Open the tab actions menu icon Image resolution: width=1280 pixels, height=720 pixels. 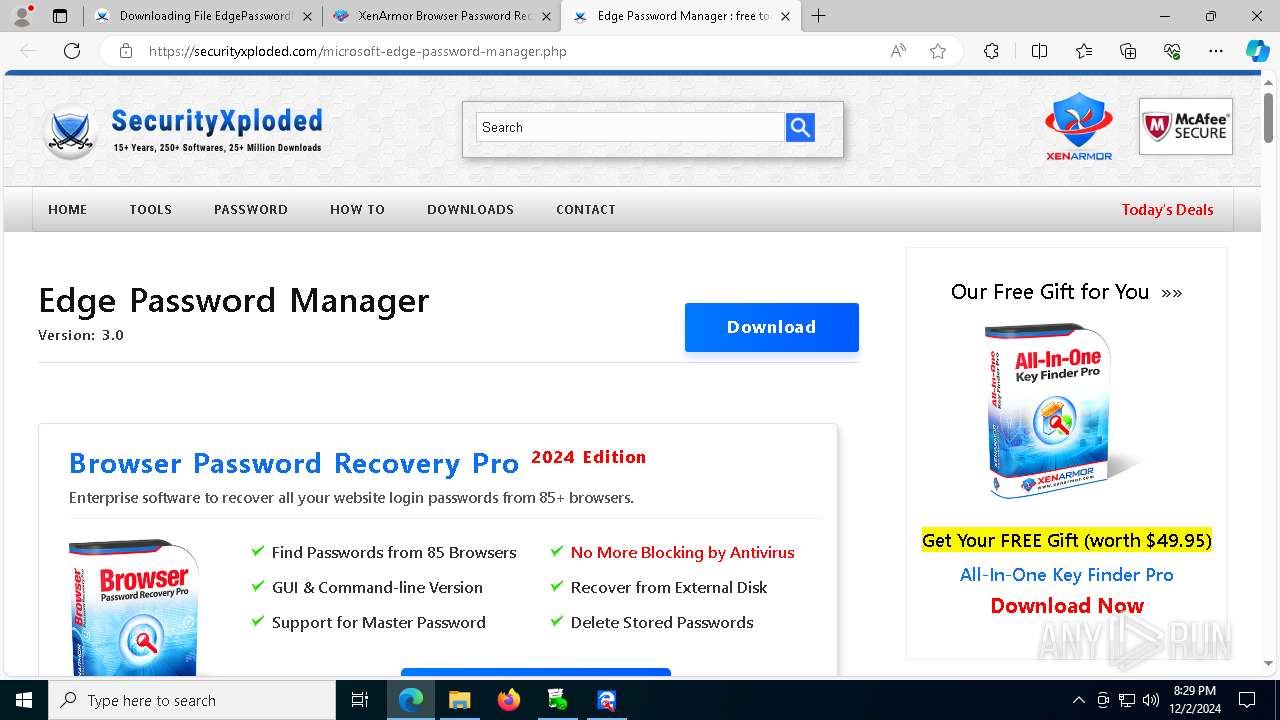click(60, 16)
